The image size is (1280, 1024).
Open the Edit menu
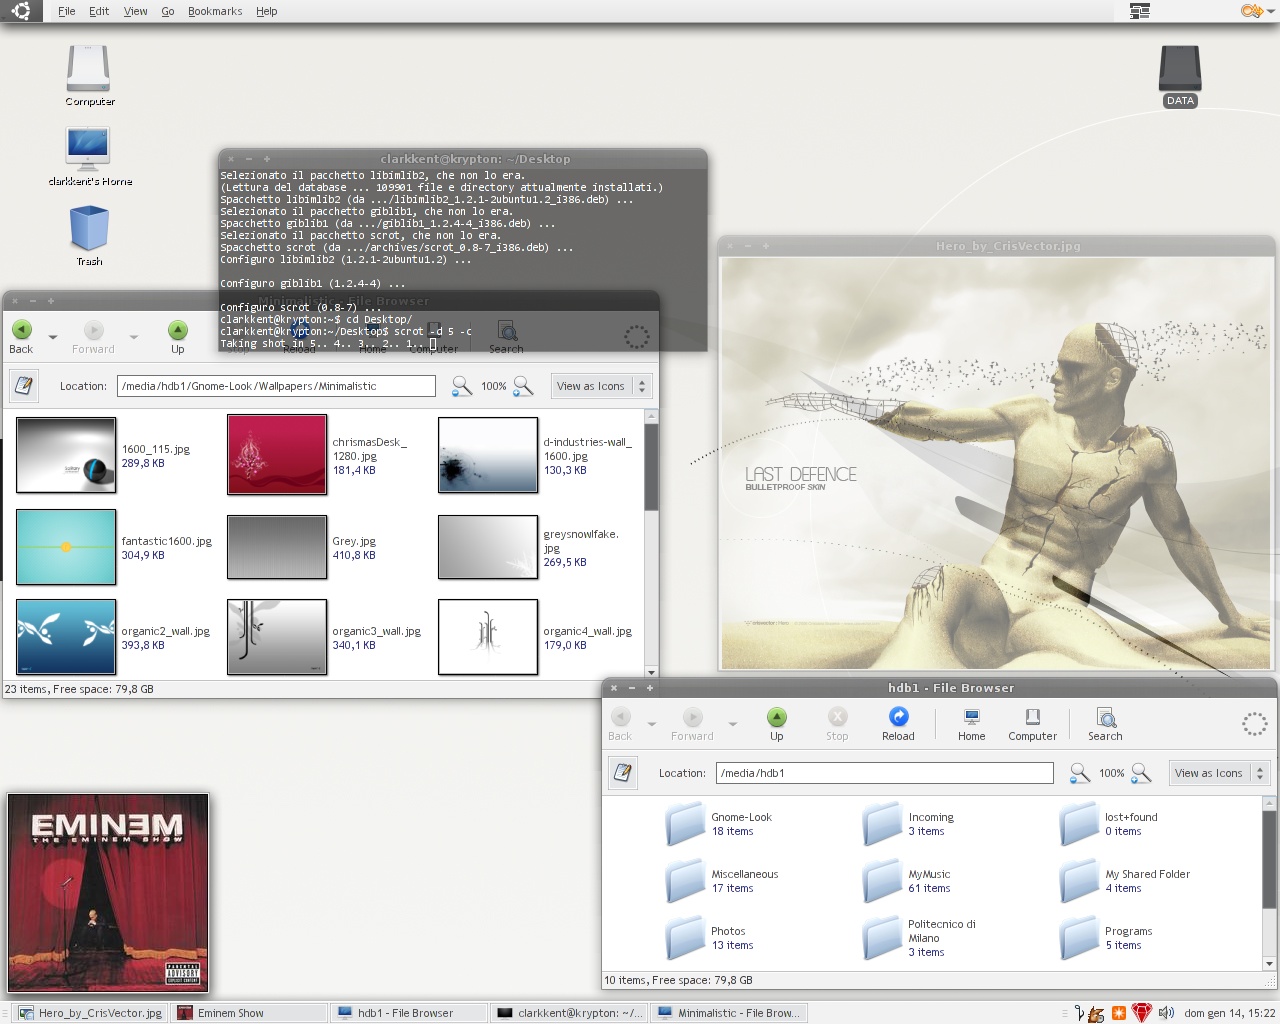(x=99, y=11)
